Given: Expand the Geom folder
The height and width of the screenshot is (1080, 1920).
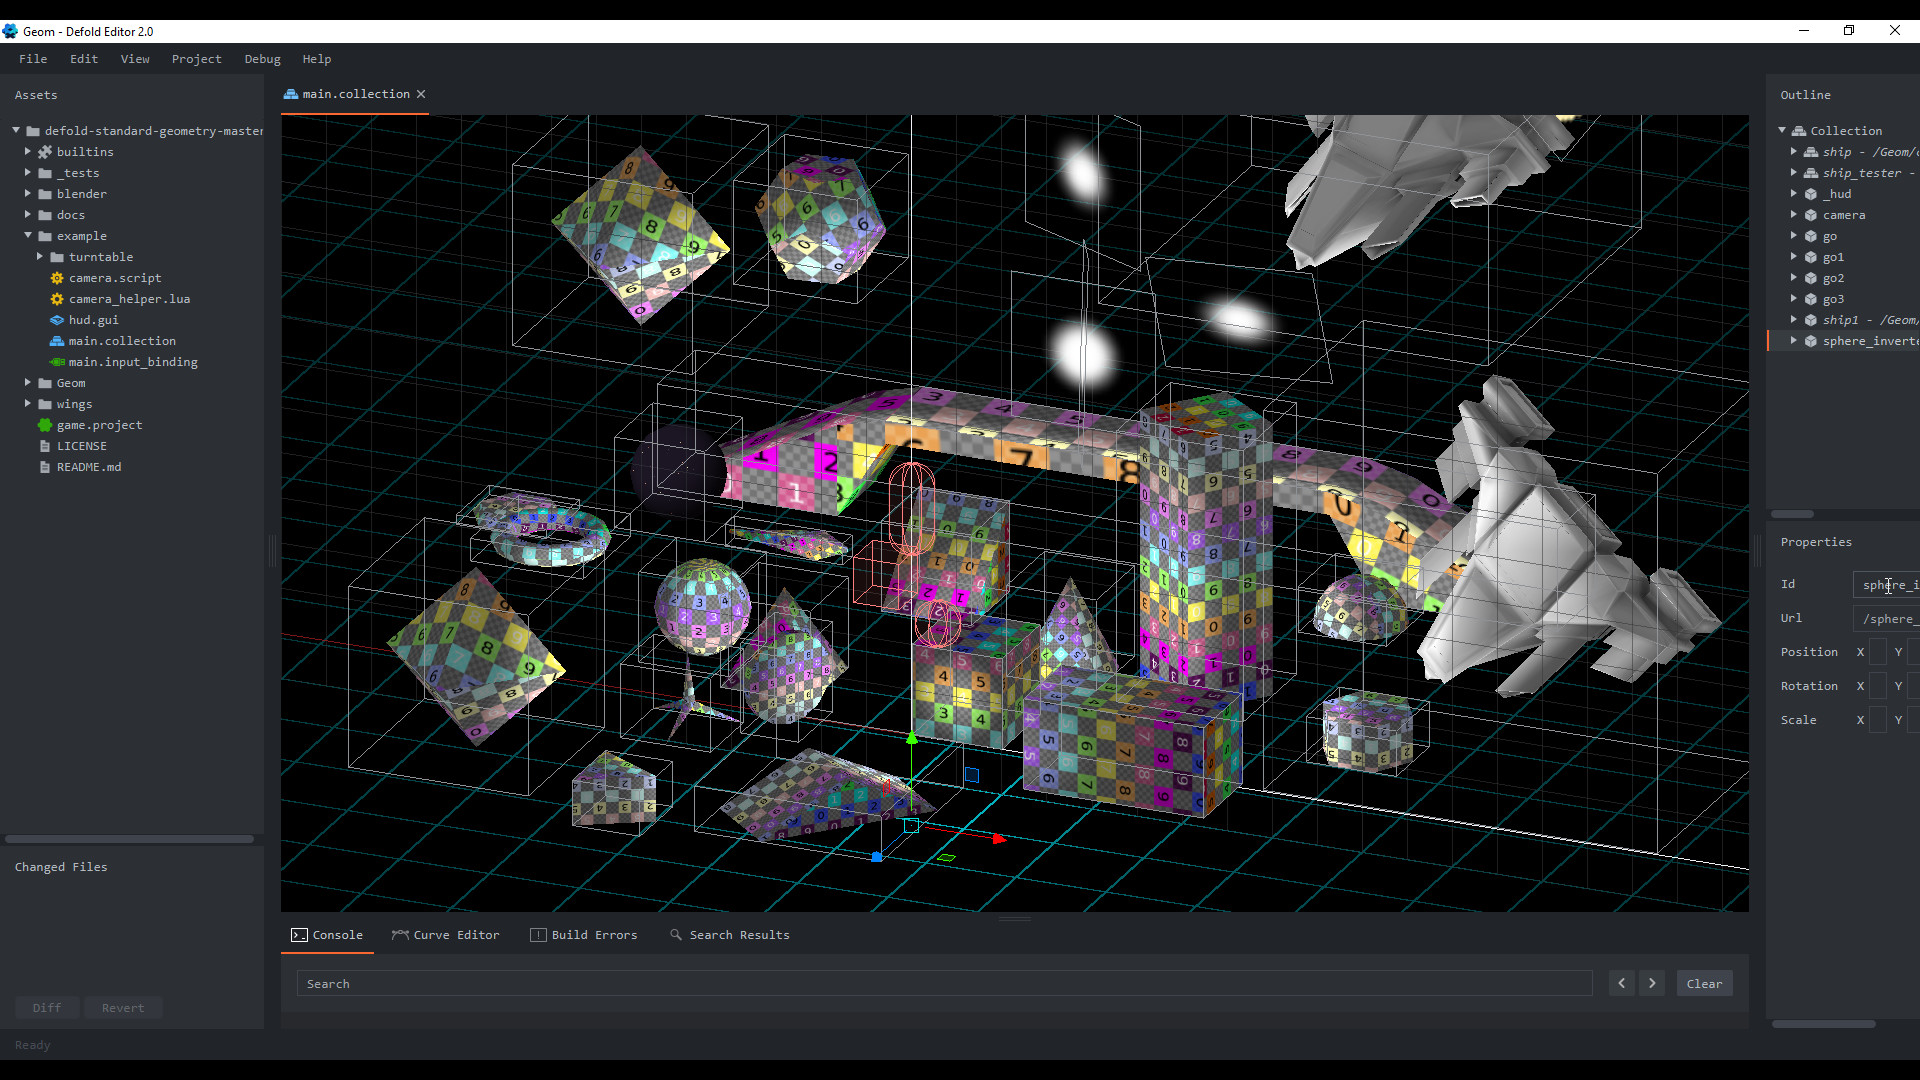Looking at the screenshot, I should tap(27, 383).
